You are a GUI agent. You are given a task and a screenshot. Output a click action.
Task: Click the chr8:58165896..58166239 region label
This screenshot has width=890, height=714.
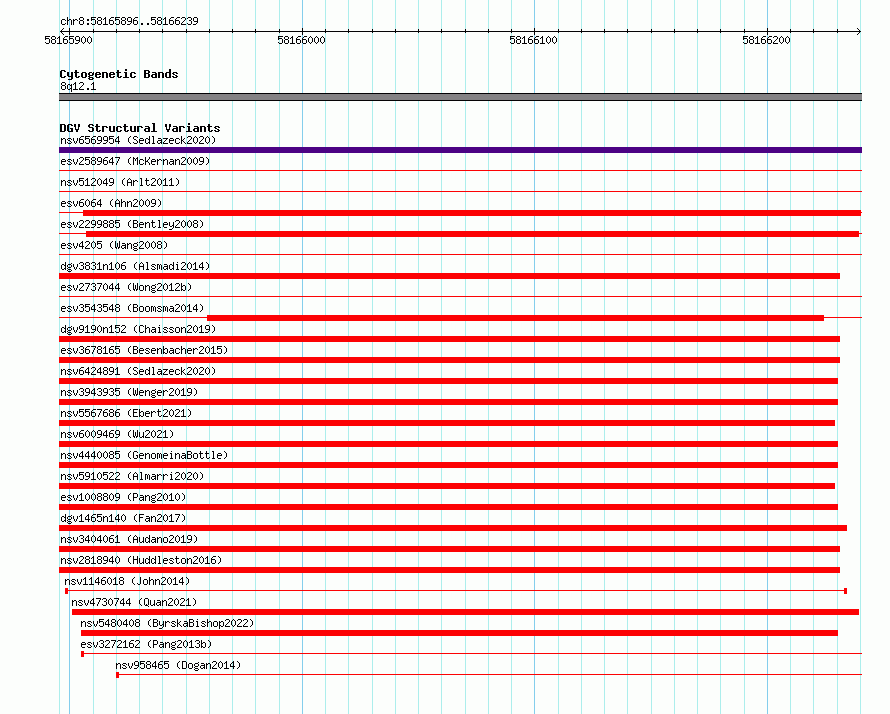pos(129,21)
